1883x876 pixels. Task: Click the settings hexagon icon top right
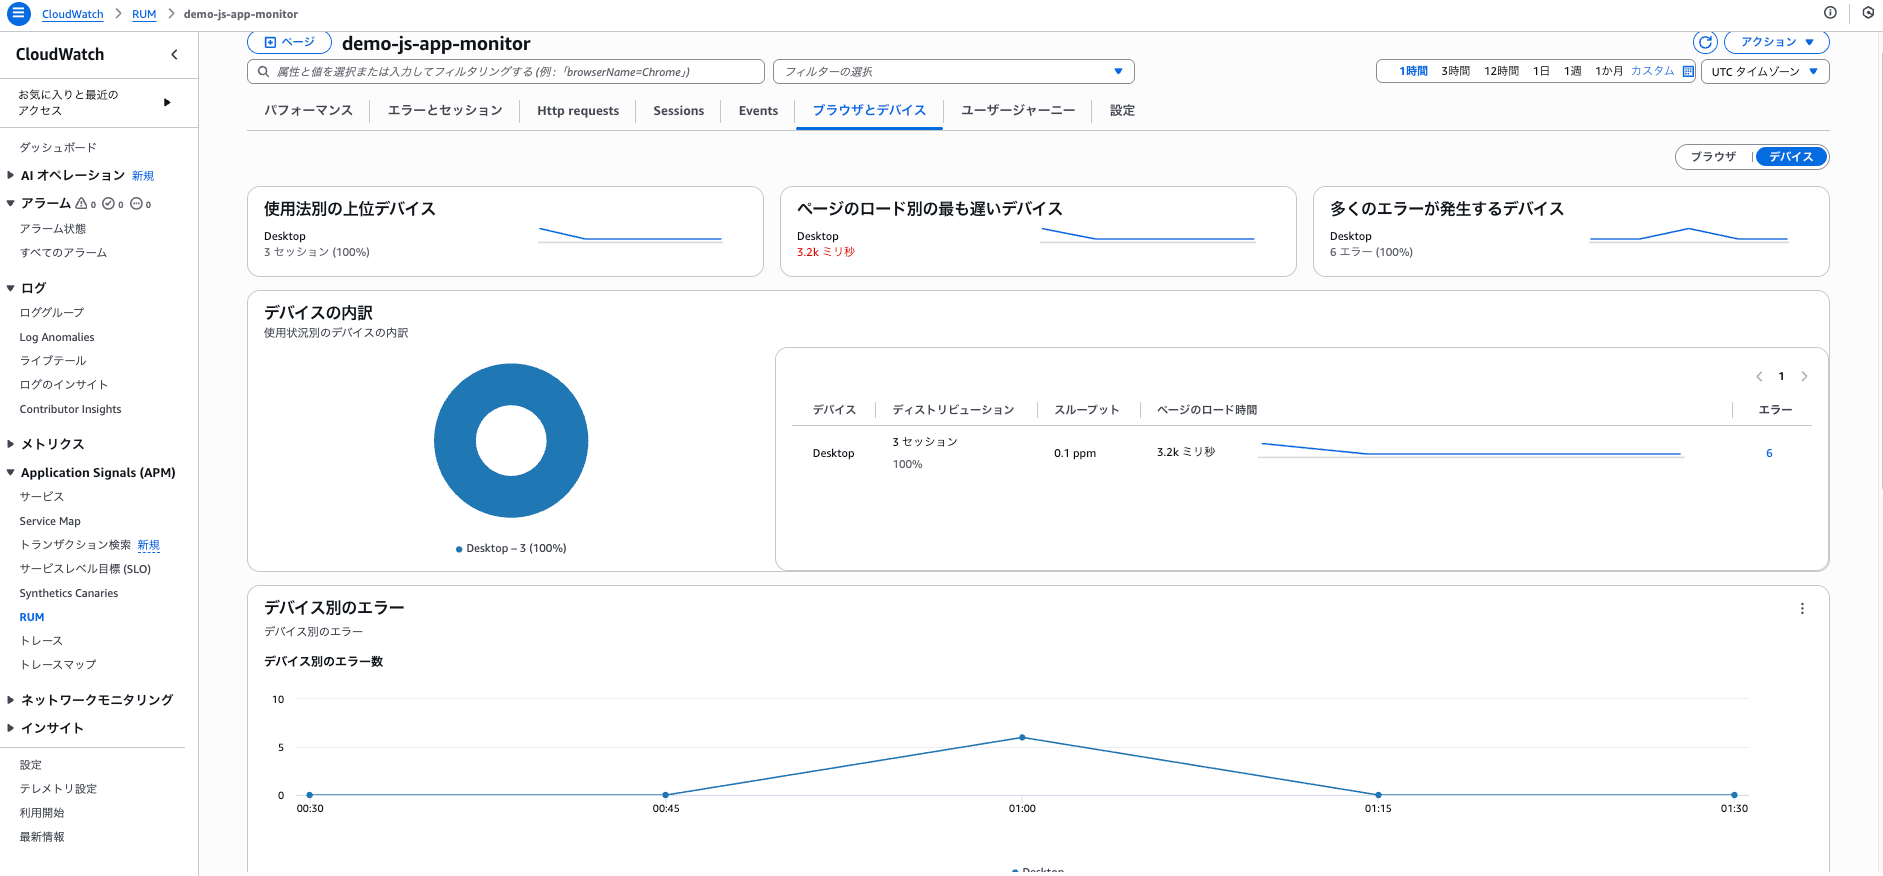point(1868,13)
